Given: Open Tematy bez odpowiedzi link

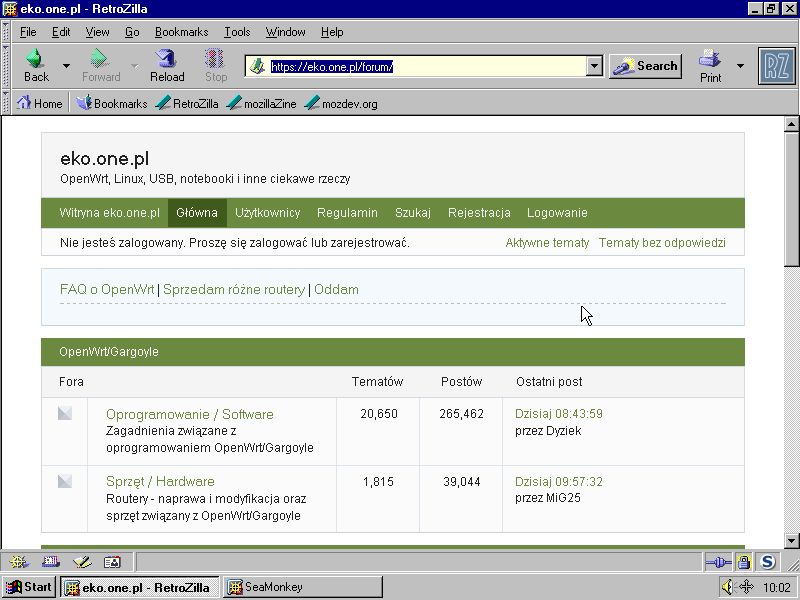Looking at the screenshot, I should coord(662,243).
